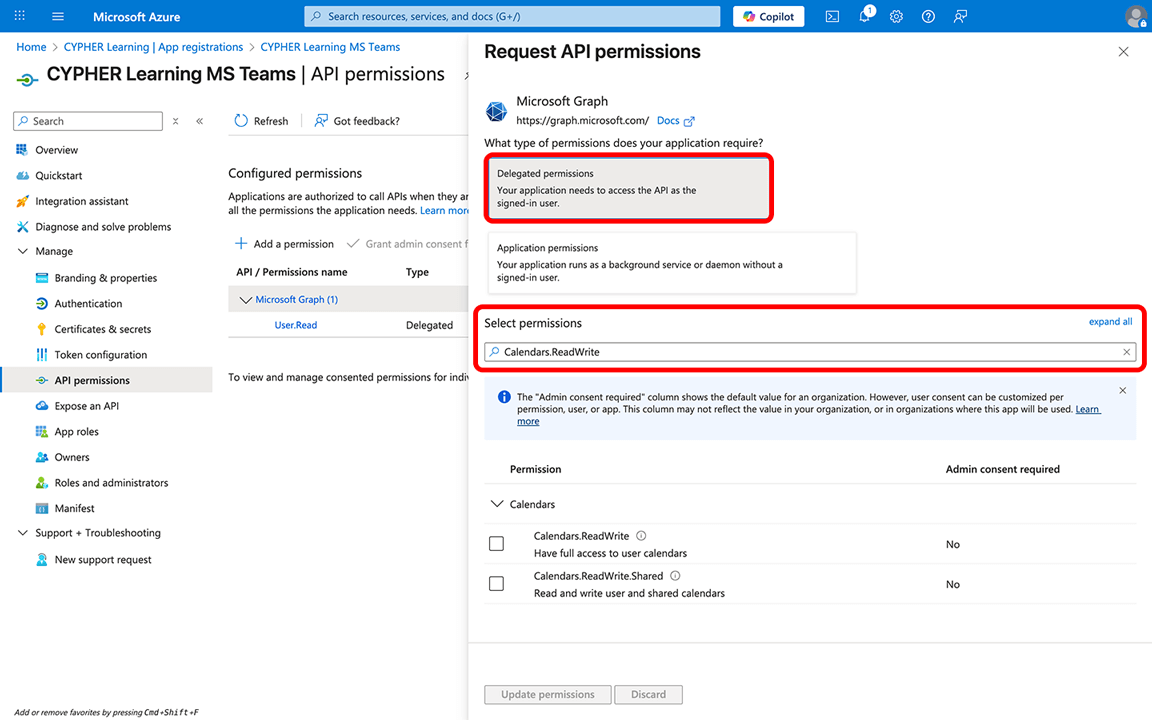Click Grant admin consent in the toolbar

[x=408, y=243]
